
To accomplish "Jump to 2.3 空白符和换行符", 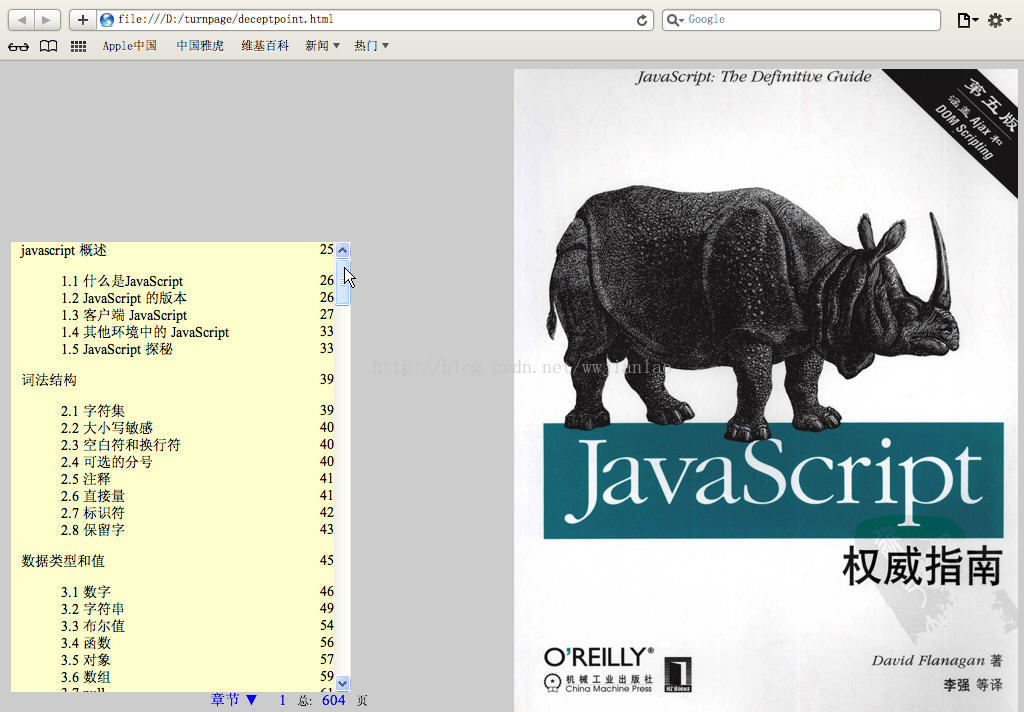I will [x=121, y=445].
